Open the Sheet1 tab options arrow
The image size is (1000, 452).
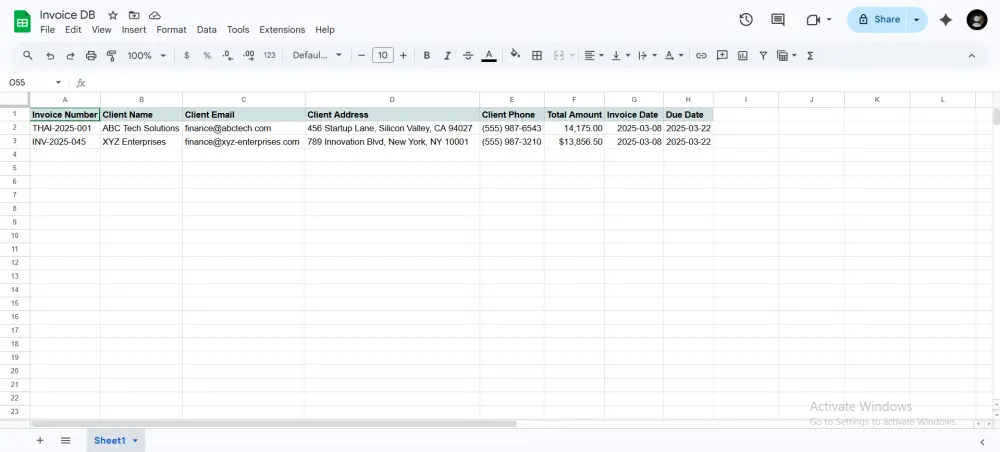click(135, 441)
